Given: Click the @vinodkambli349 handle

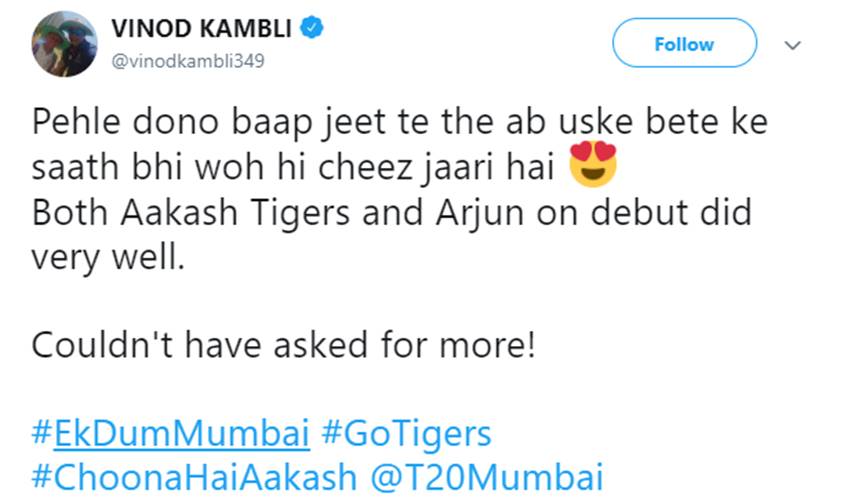Looking at the screenshot, I should [x=188, y=61].
